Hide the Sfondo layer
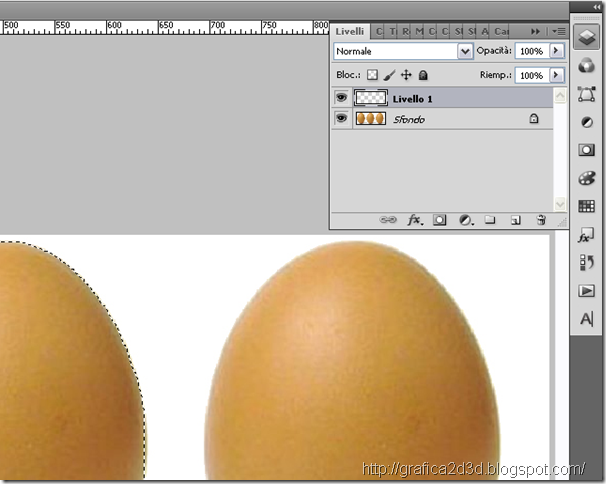The image size is (606, 484). (x=341, y=118)
